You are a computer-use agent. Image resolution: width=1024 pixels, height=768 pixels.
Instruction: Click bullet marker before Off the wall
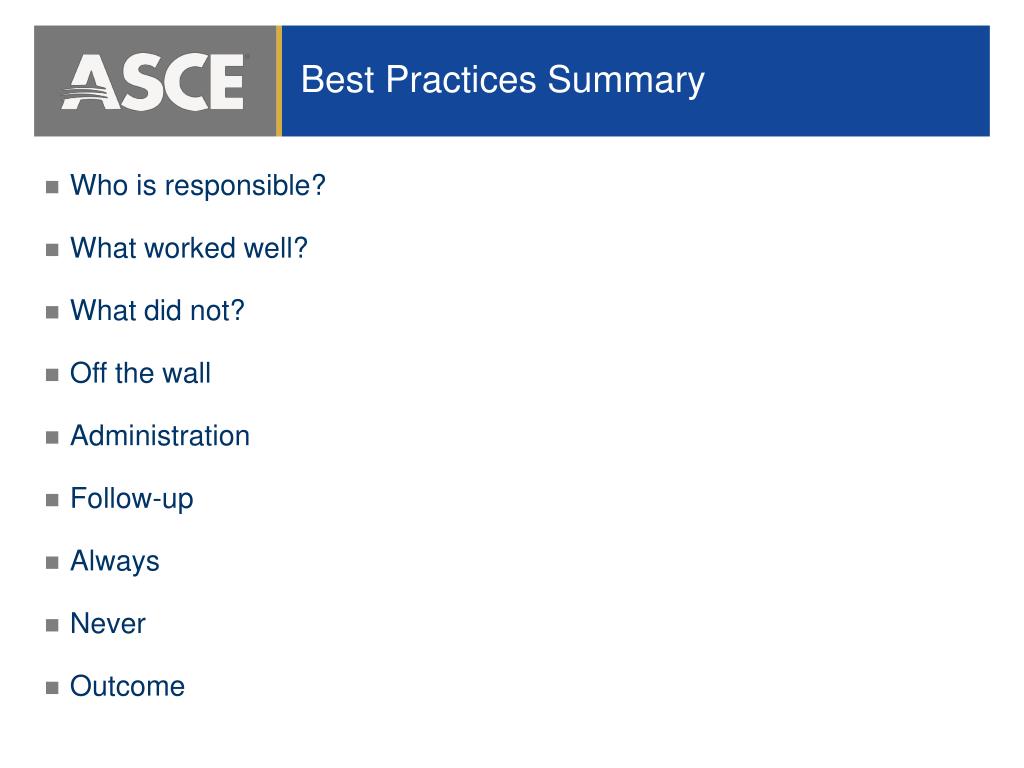(52, 376)
